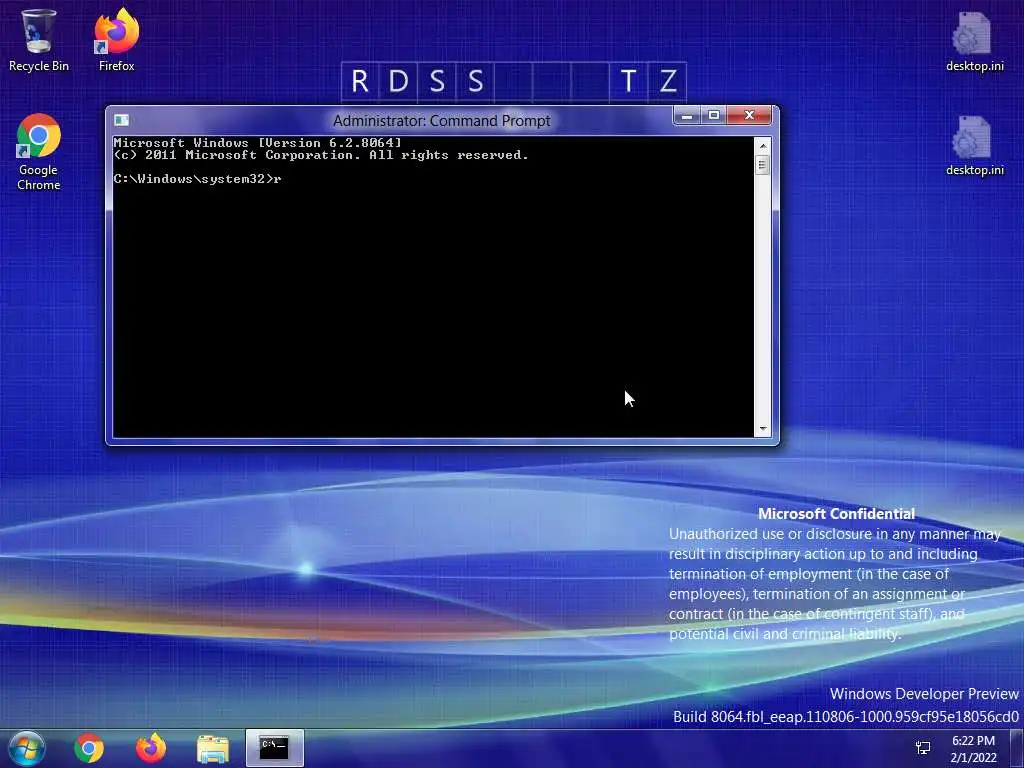Select the upper desktop.ini file icon
The image size is (1024, 768).
974,40
